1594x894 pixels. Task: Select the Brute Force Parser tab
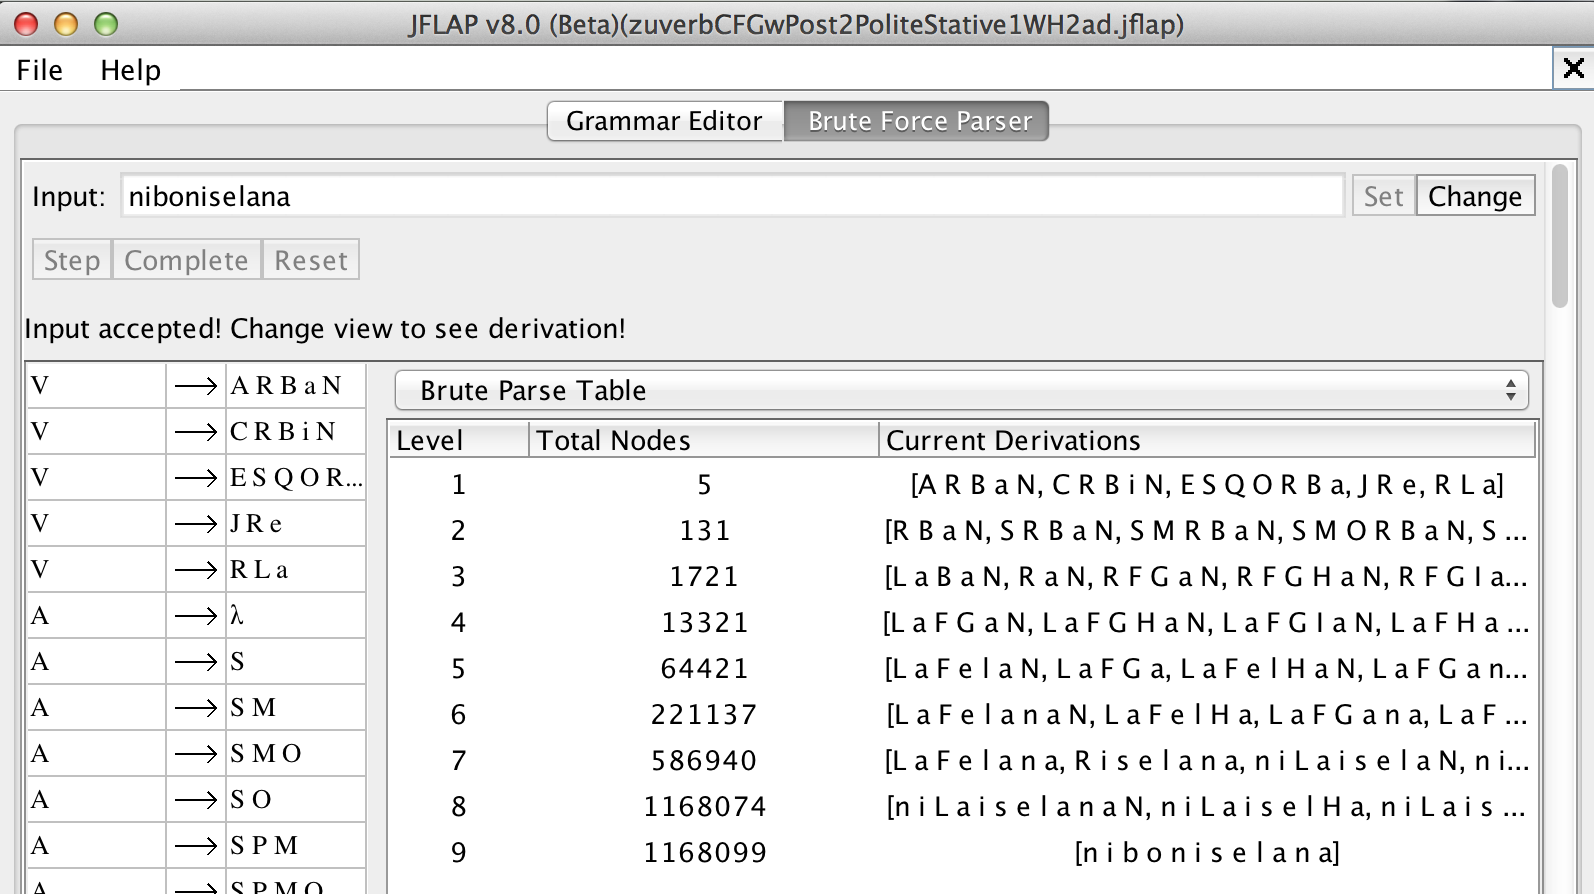tap(917, 121)
